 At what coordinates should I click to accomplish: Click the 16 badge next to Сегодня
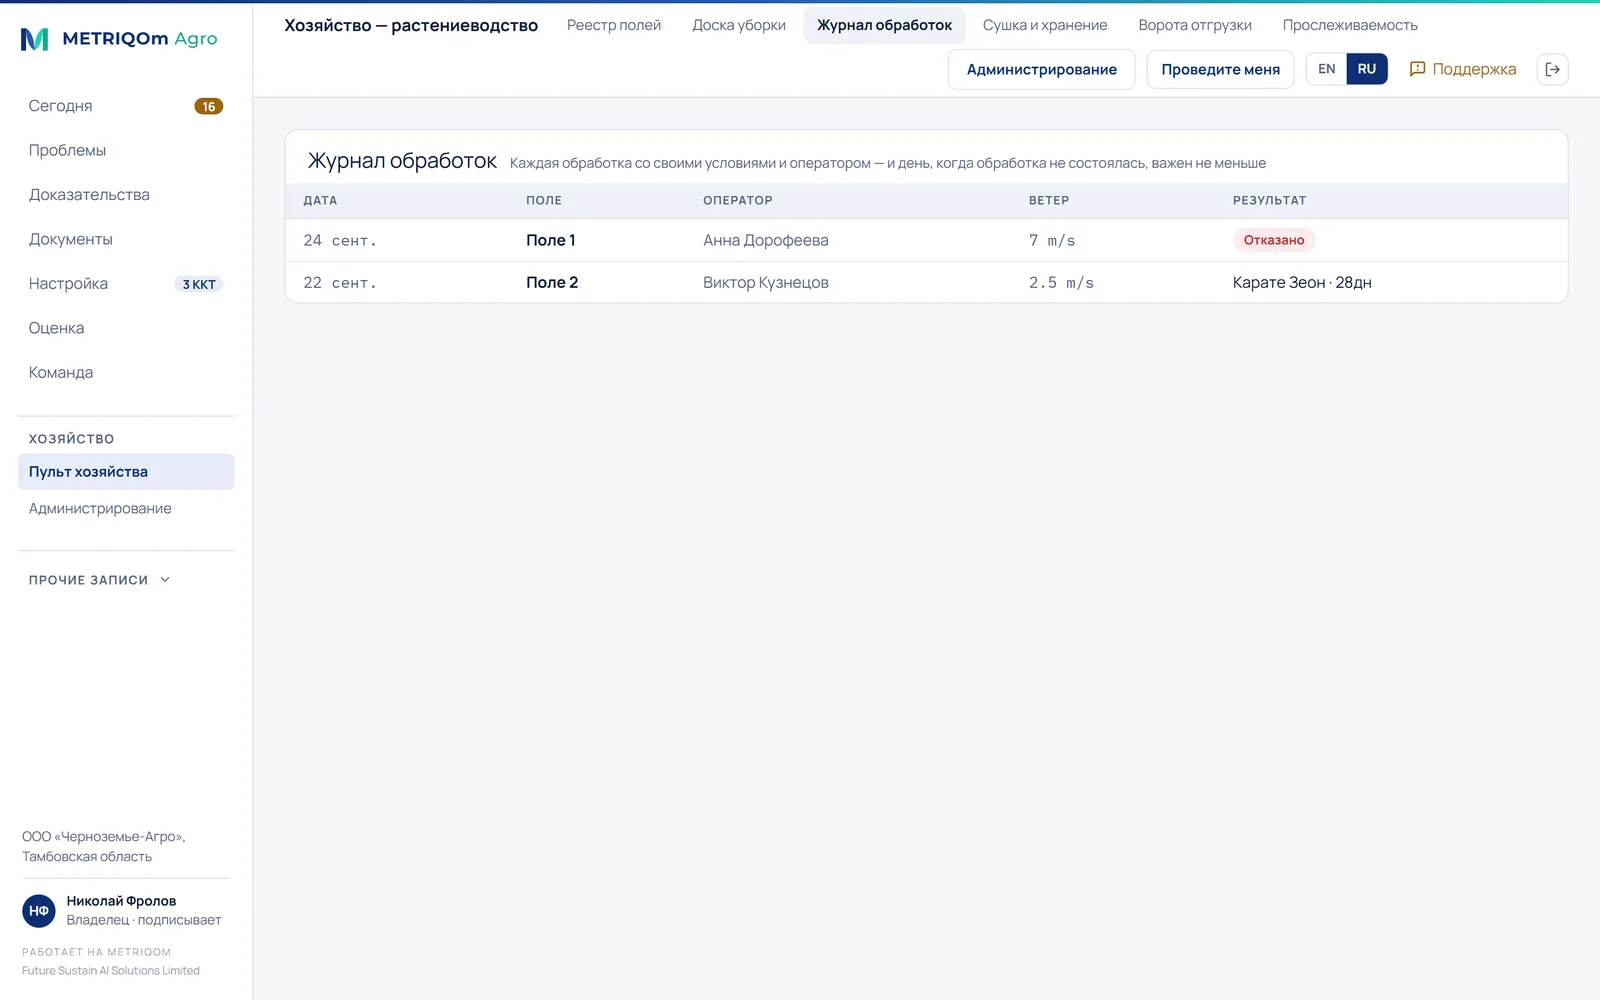(x=208, y=106)
